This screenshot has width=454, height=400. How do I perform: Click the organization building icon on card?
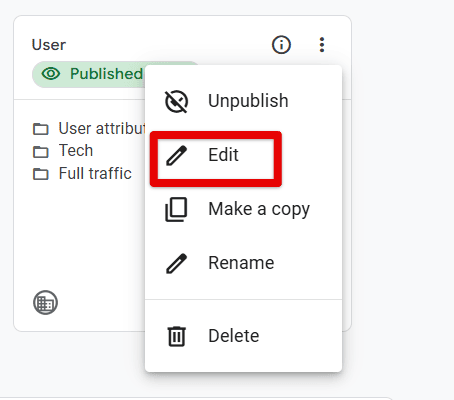pos(45,302)
